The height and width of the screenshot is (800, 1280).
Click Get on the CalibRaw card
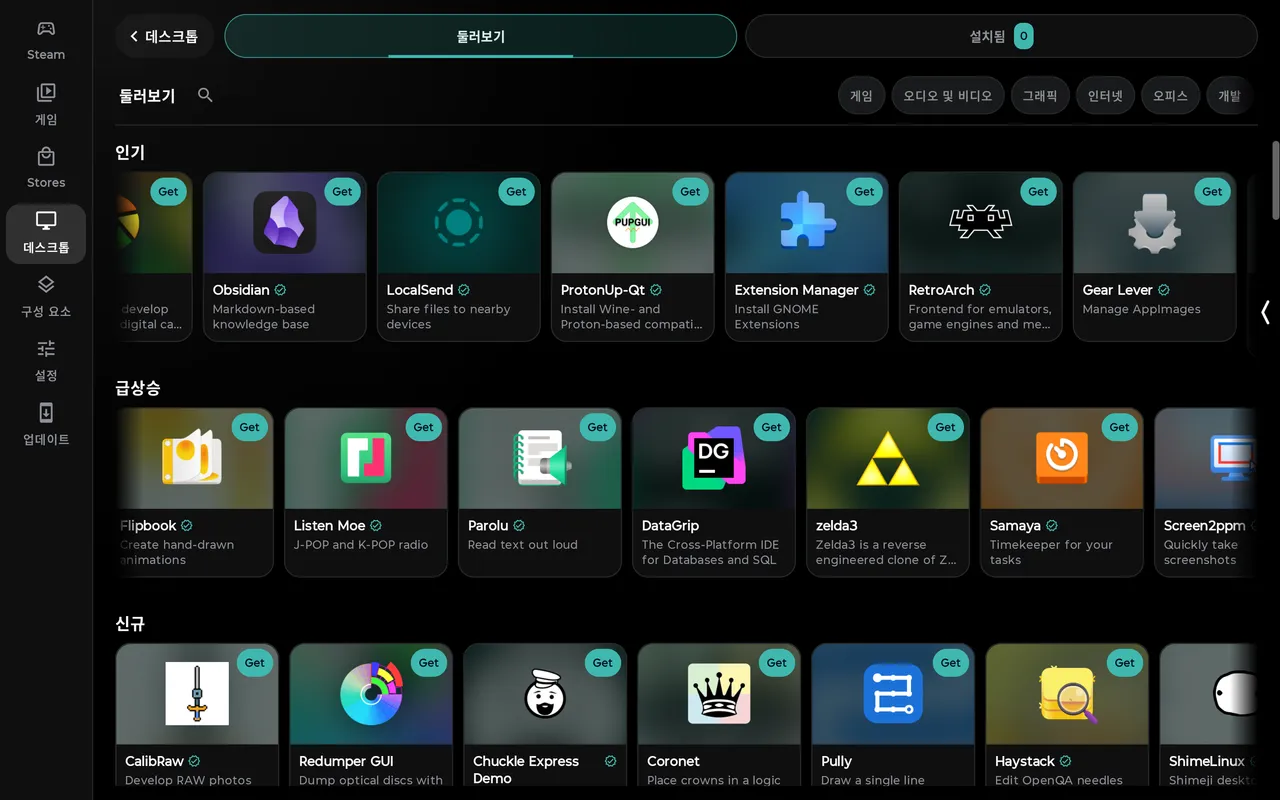[x=255, y=662]
